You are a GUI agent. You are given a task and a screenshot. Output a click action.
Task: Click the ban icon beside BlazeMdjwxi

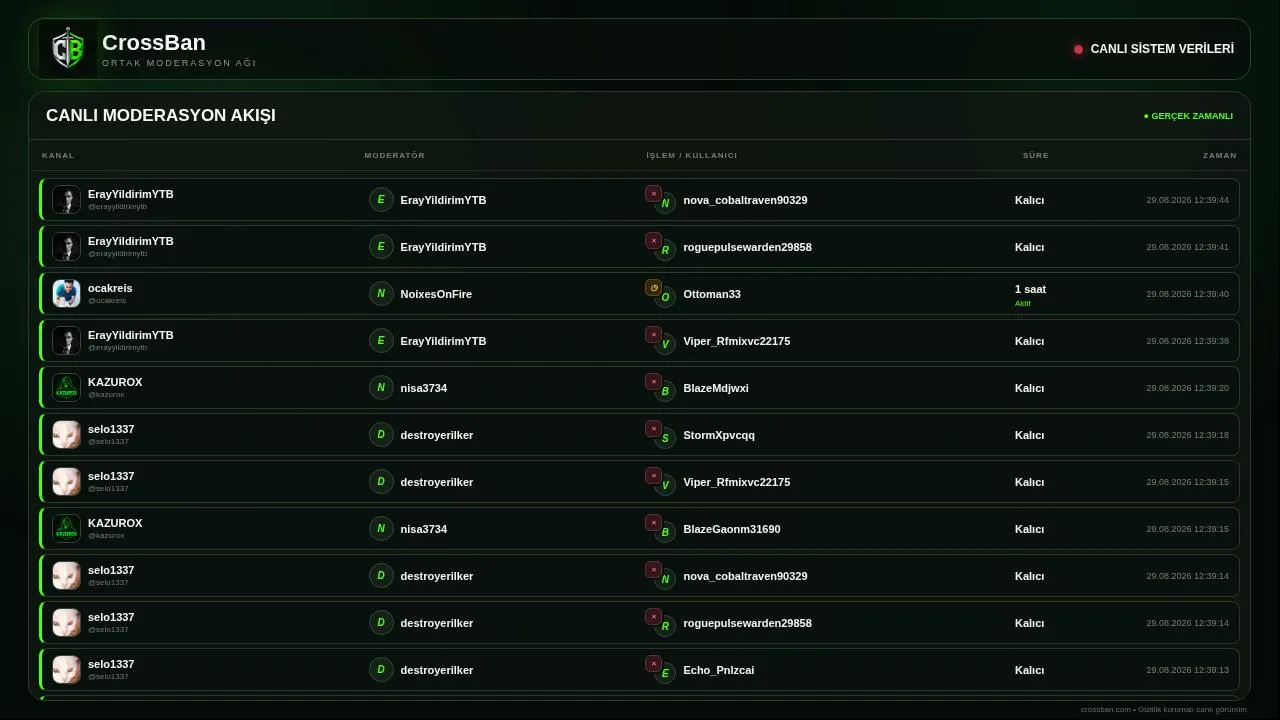coord(654,382)
